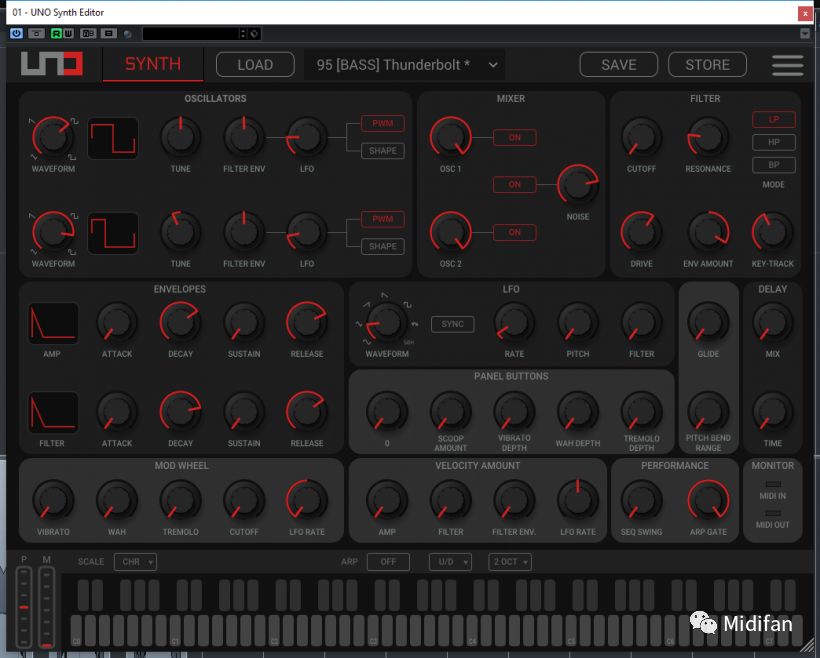Click the oscillator 1 FILTER ENV knob
Screen dimensions: 820x658
(x=244, y=138)
